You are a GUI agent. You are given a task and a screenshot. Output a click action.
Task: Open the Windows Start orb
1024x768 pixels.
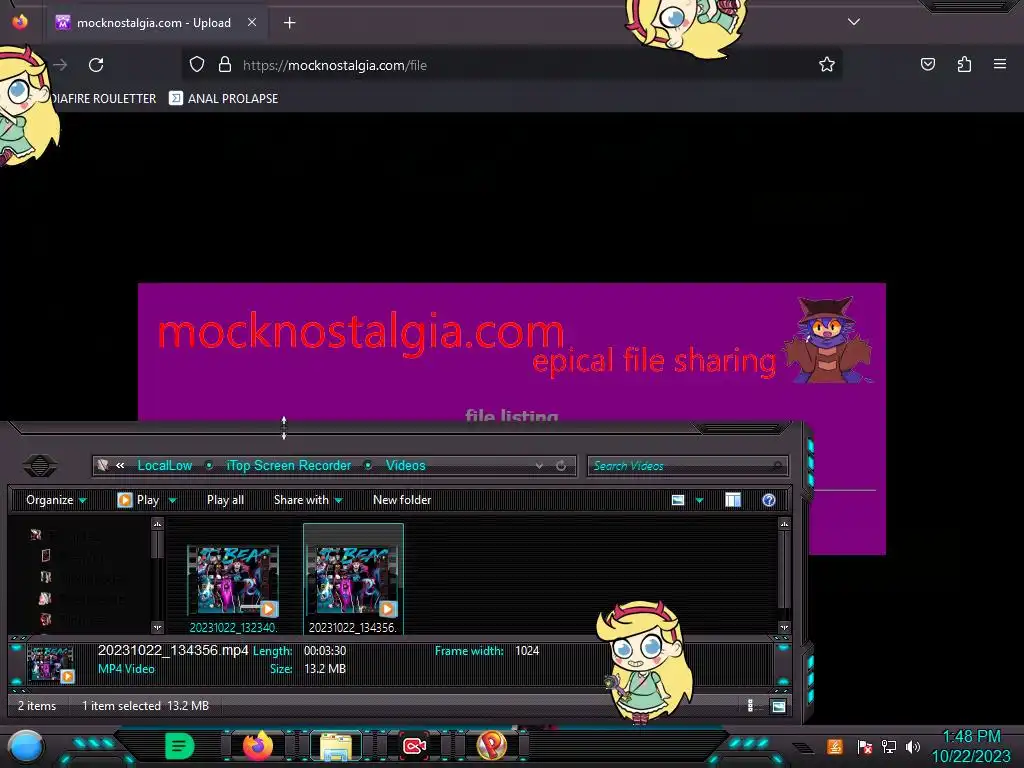pyautogui.click(x=26, y=746)
